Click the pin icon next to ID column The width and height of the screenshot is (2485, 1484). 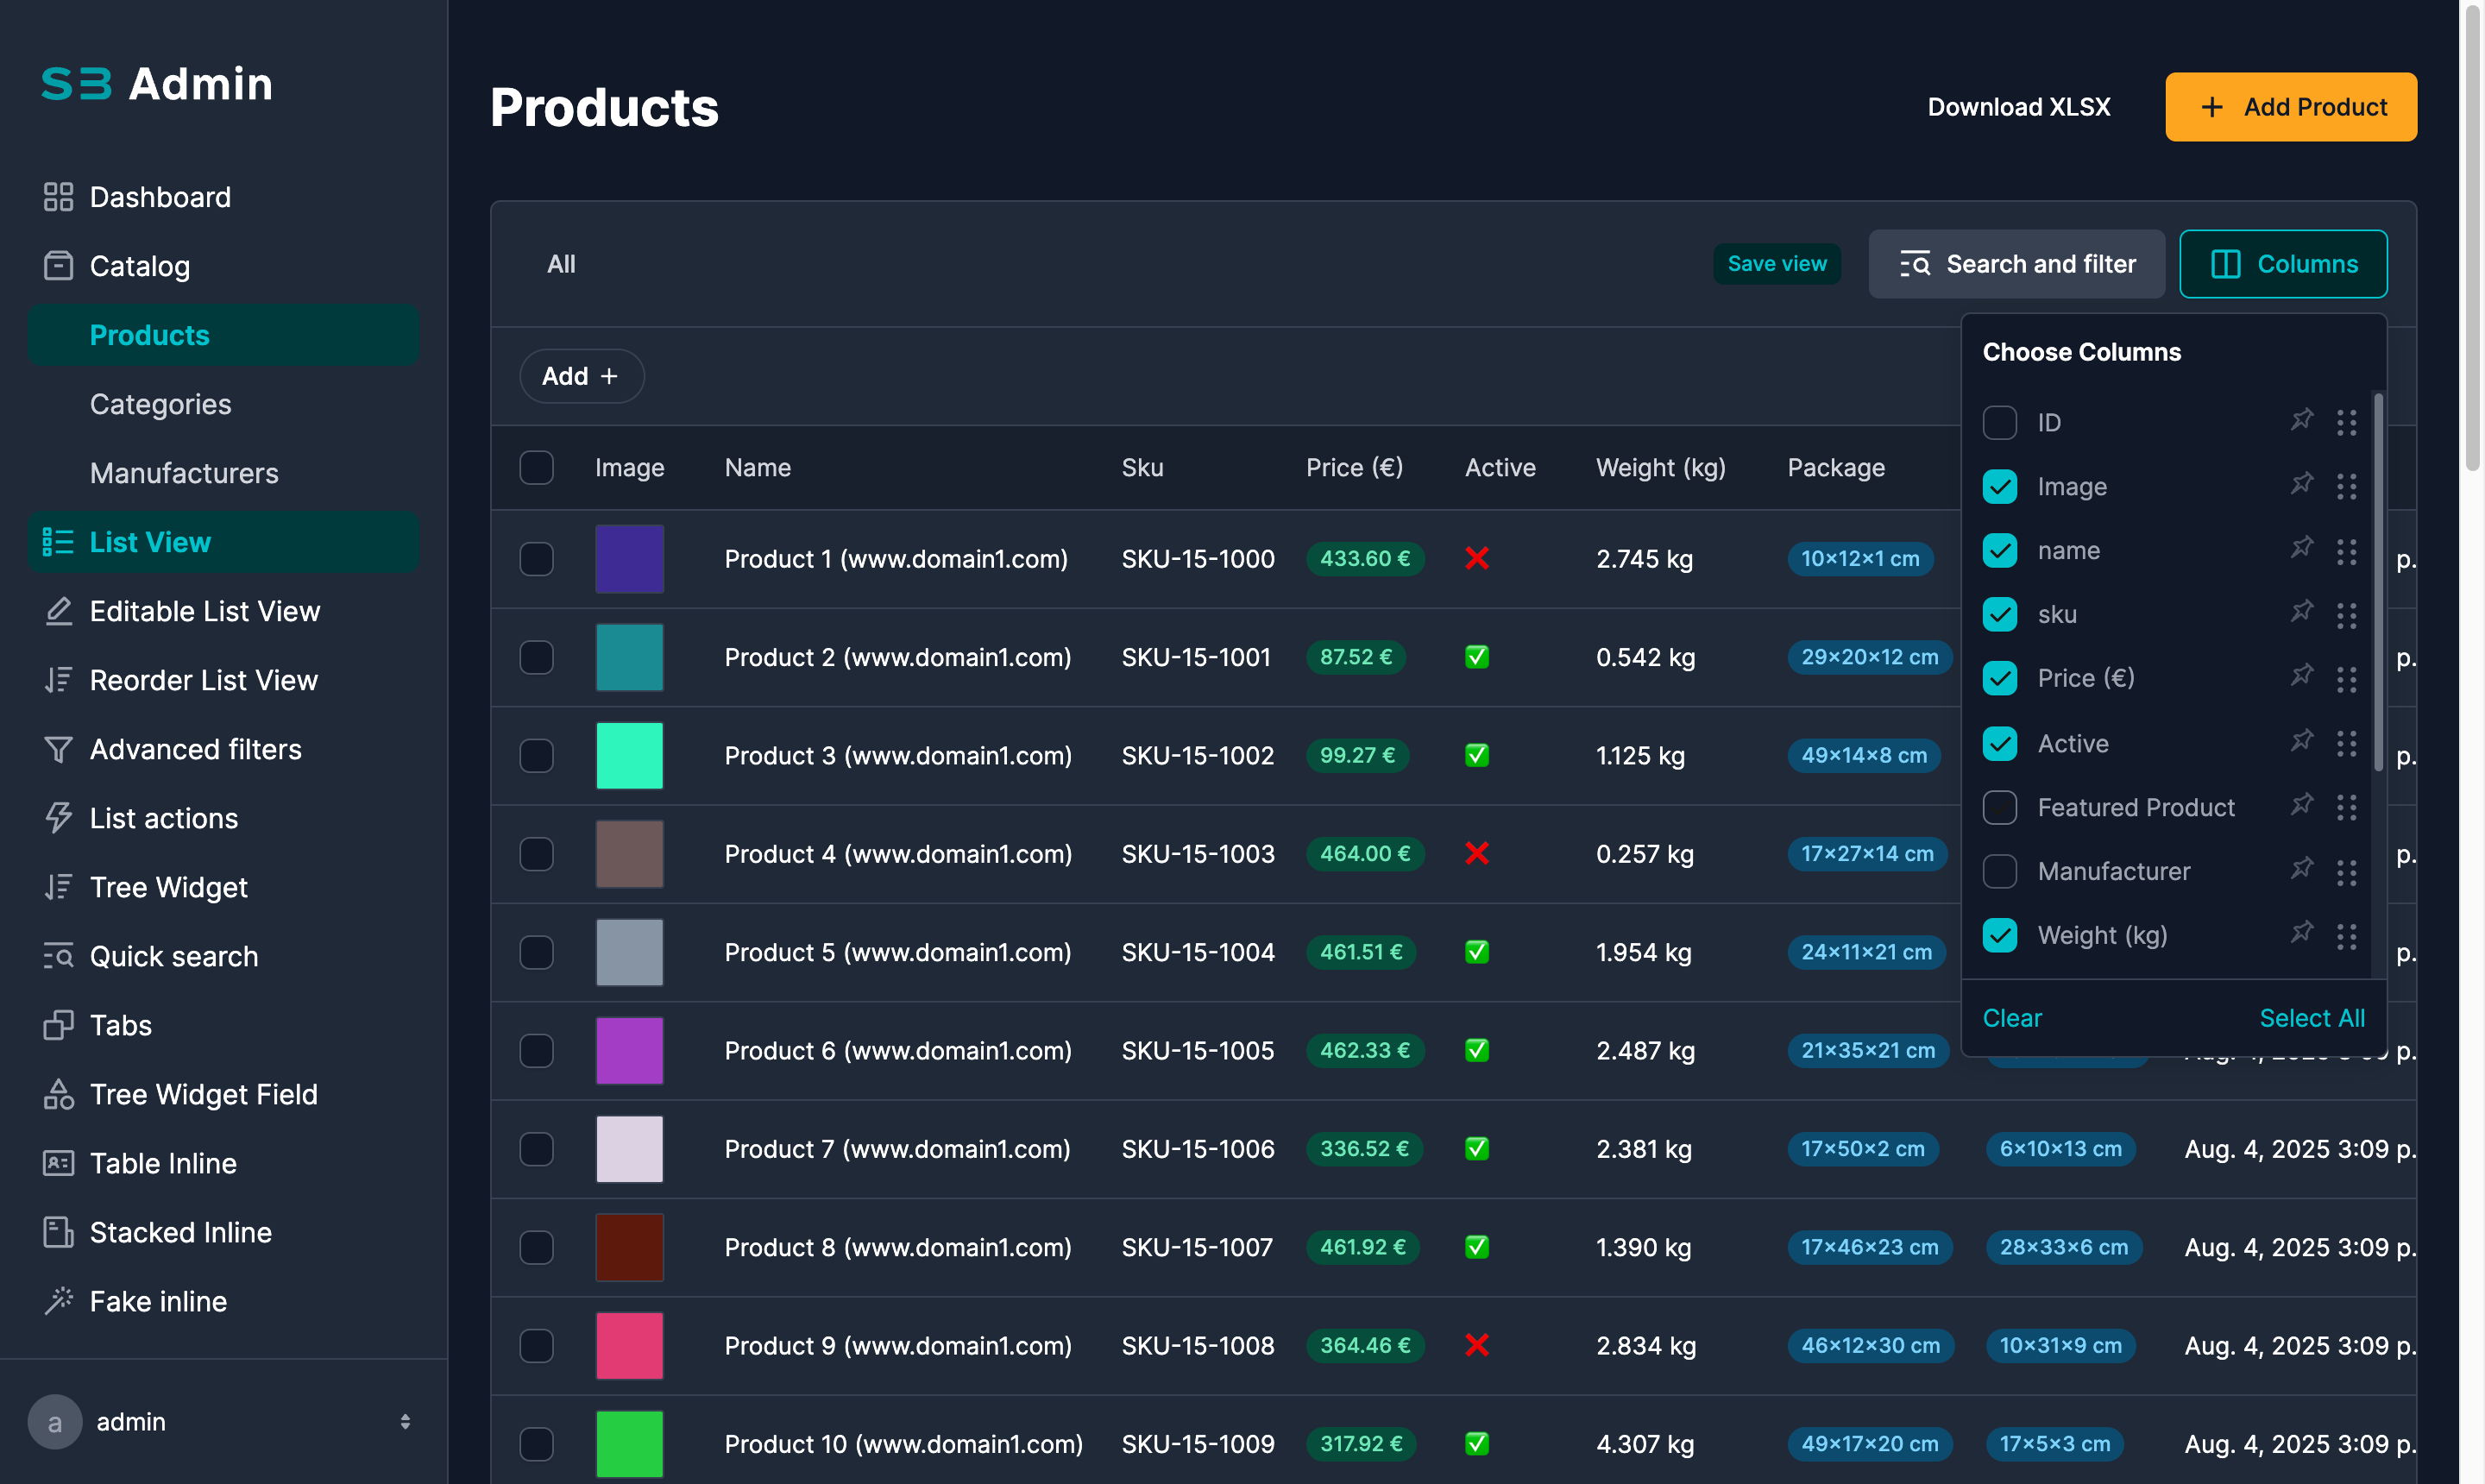pos(2301,420)
